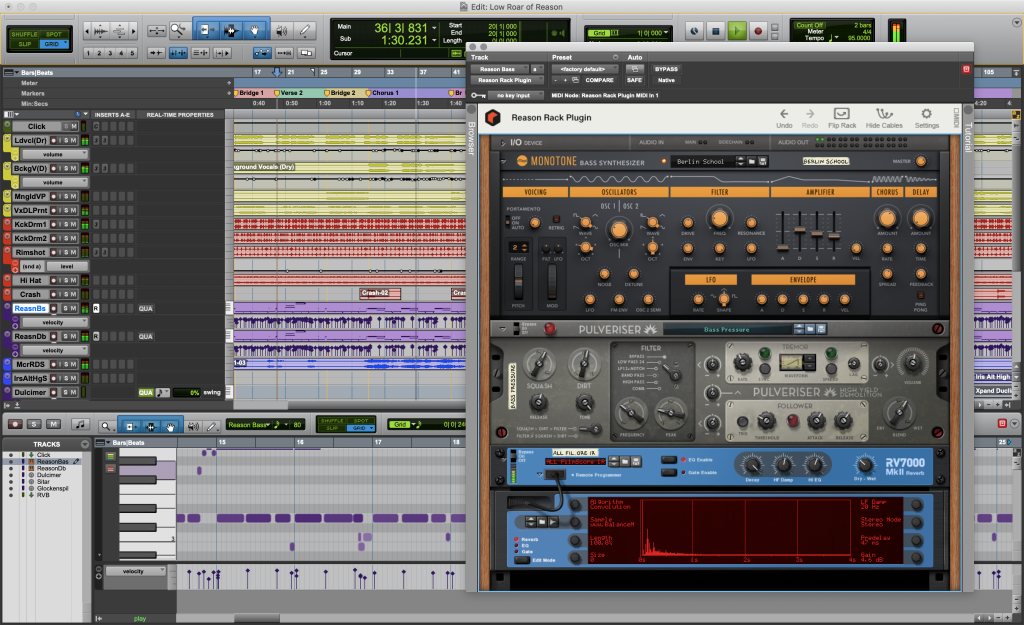
Task: Choose ReasonBas in MIDI editor track list
Action: [x=52, y=461]
